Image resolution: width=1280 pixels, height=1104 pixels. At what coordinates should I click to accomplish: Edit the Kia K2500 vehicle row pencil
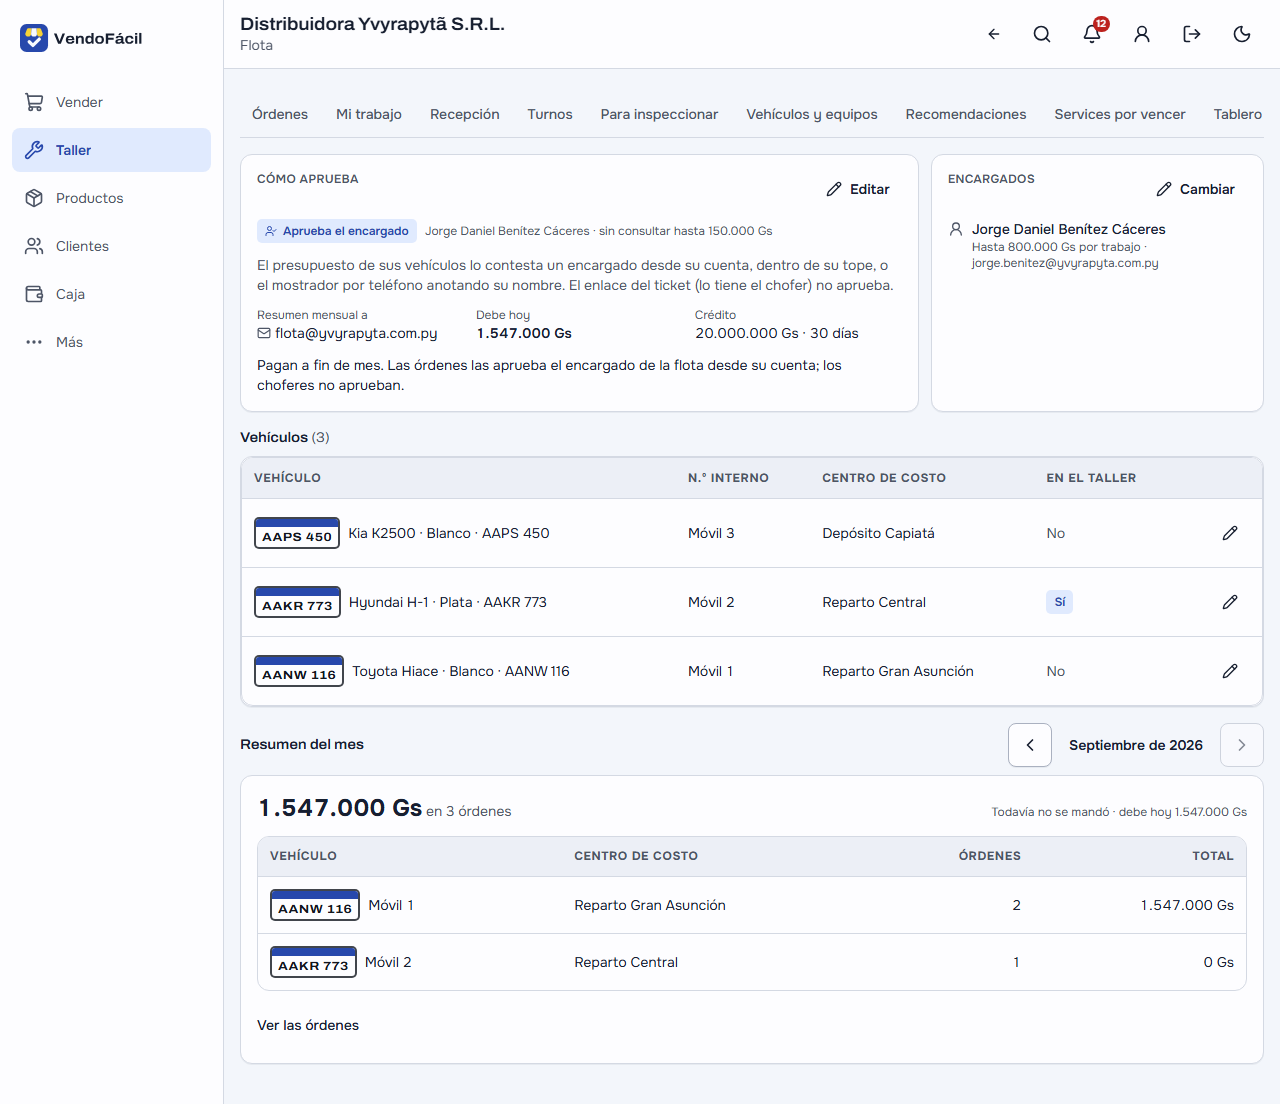tap(1230, 533)
